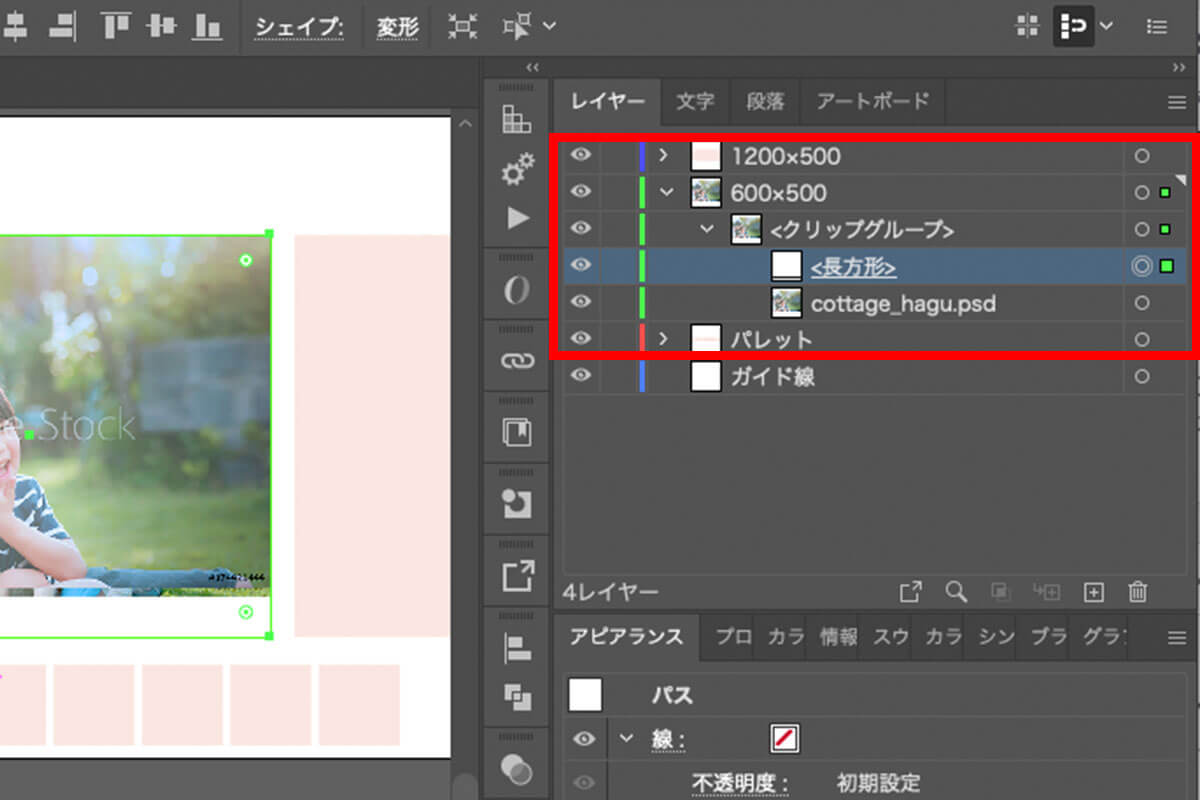Viewport: 1200px width, 800px height.
Task: Collapse the 600×500 layer
Action: click(x=667, y=192)
